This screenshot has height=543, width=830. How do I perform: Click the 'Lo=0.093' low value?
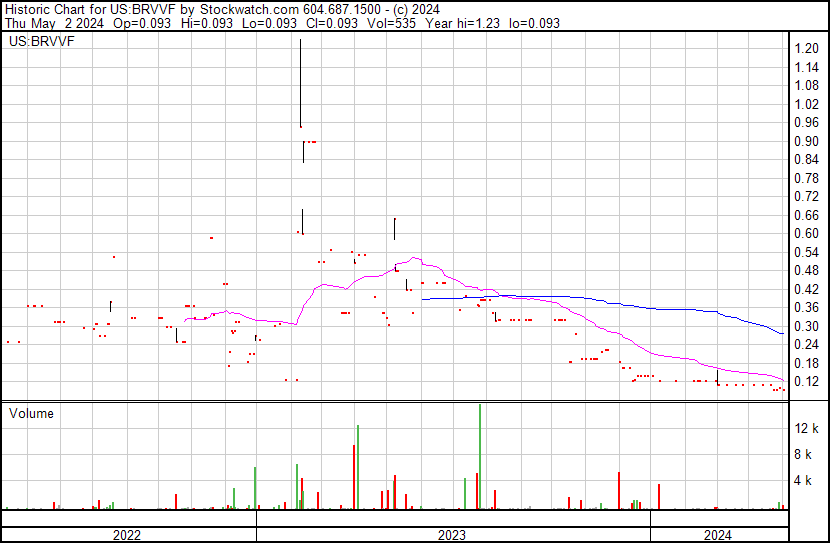pos(269,23)
